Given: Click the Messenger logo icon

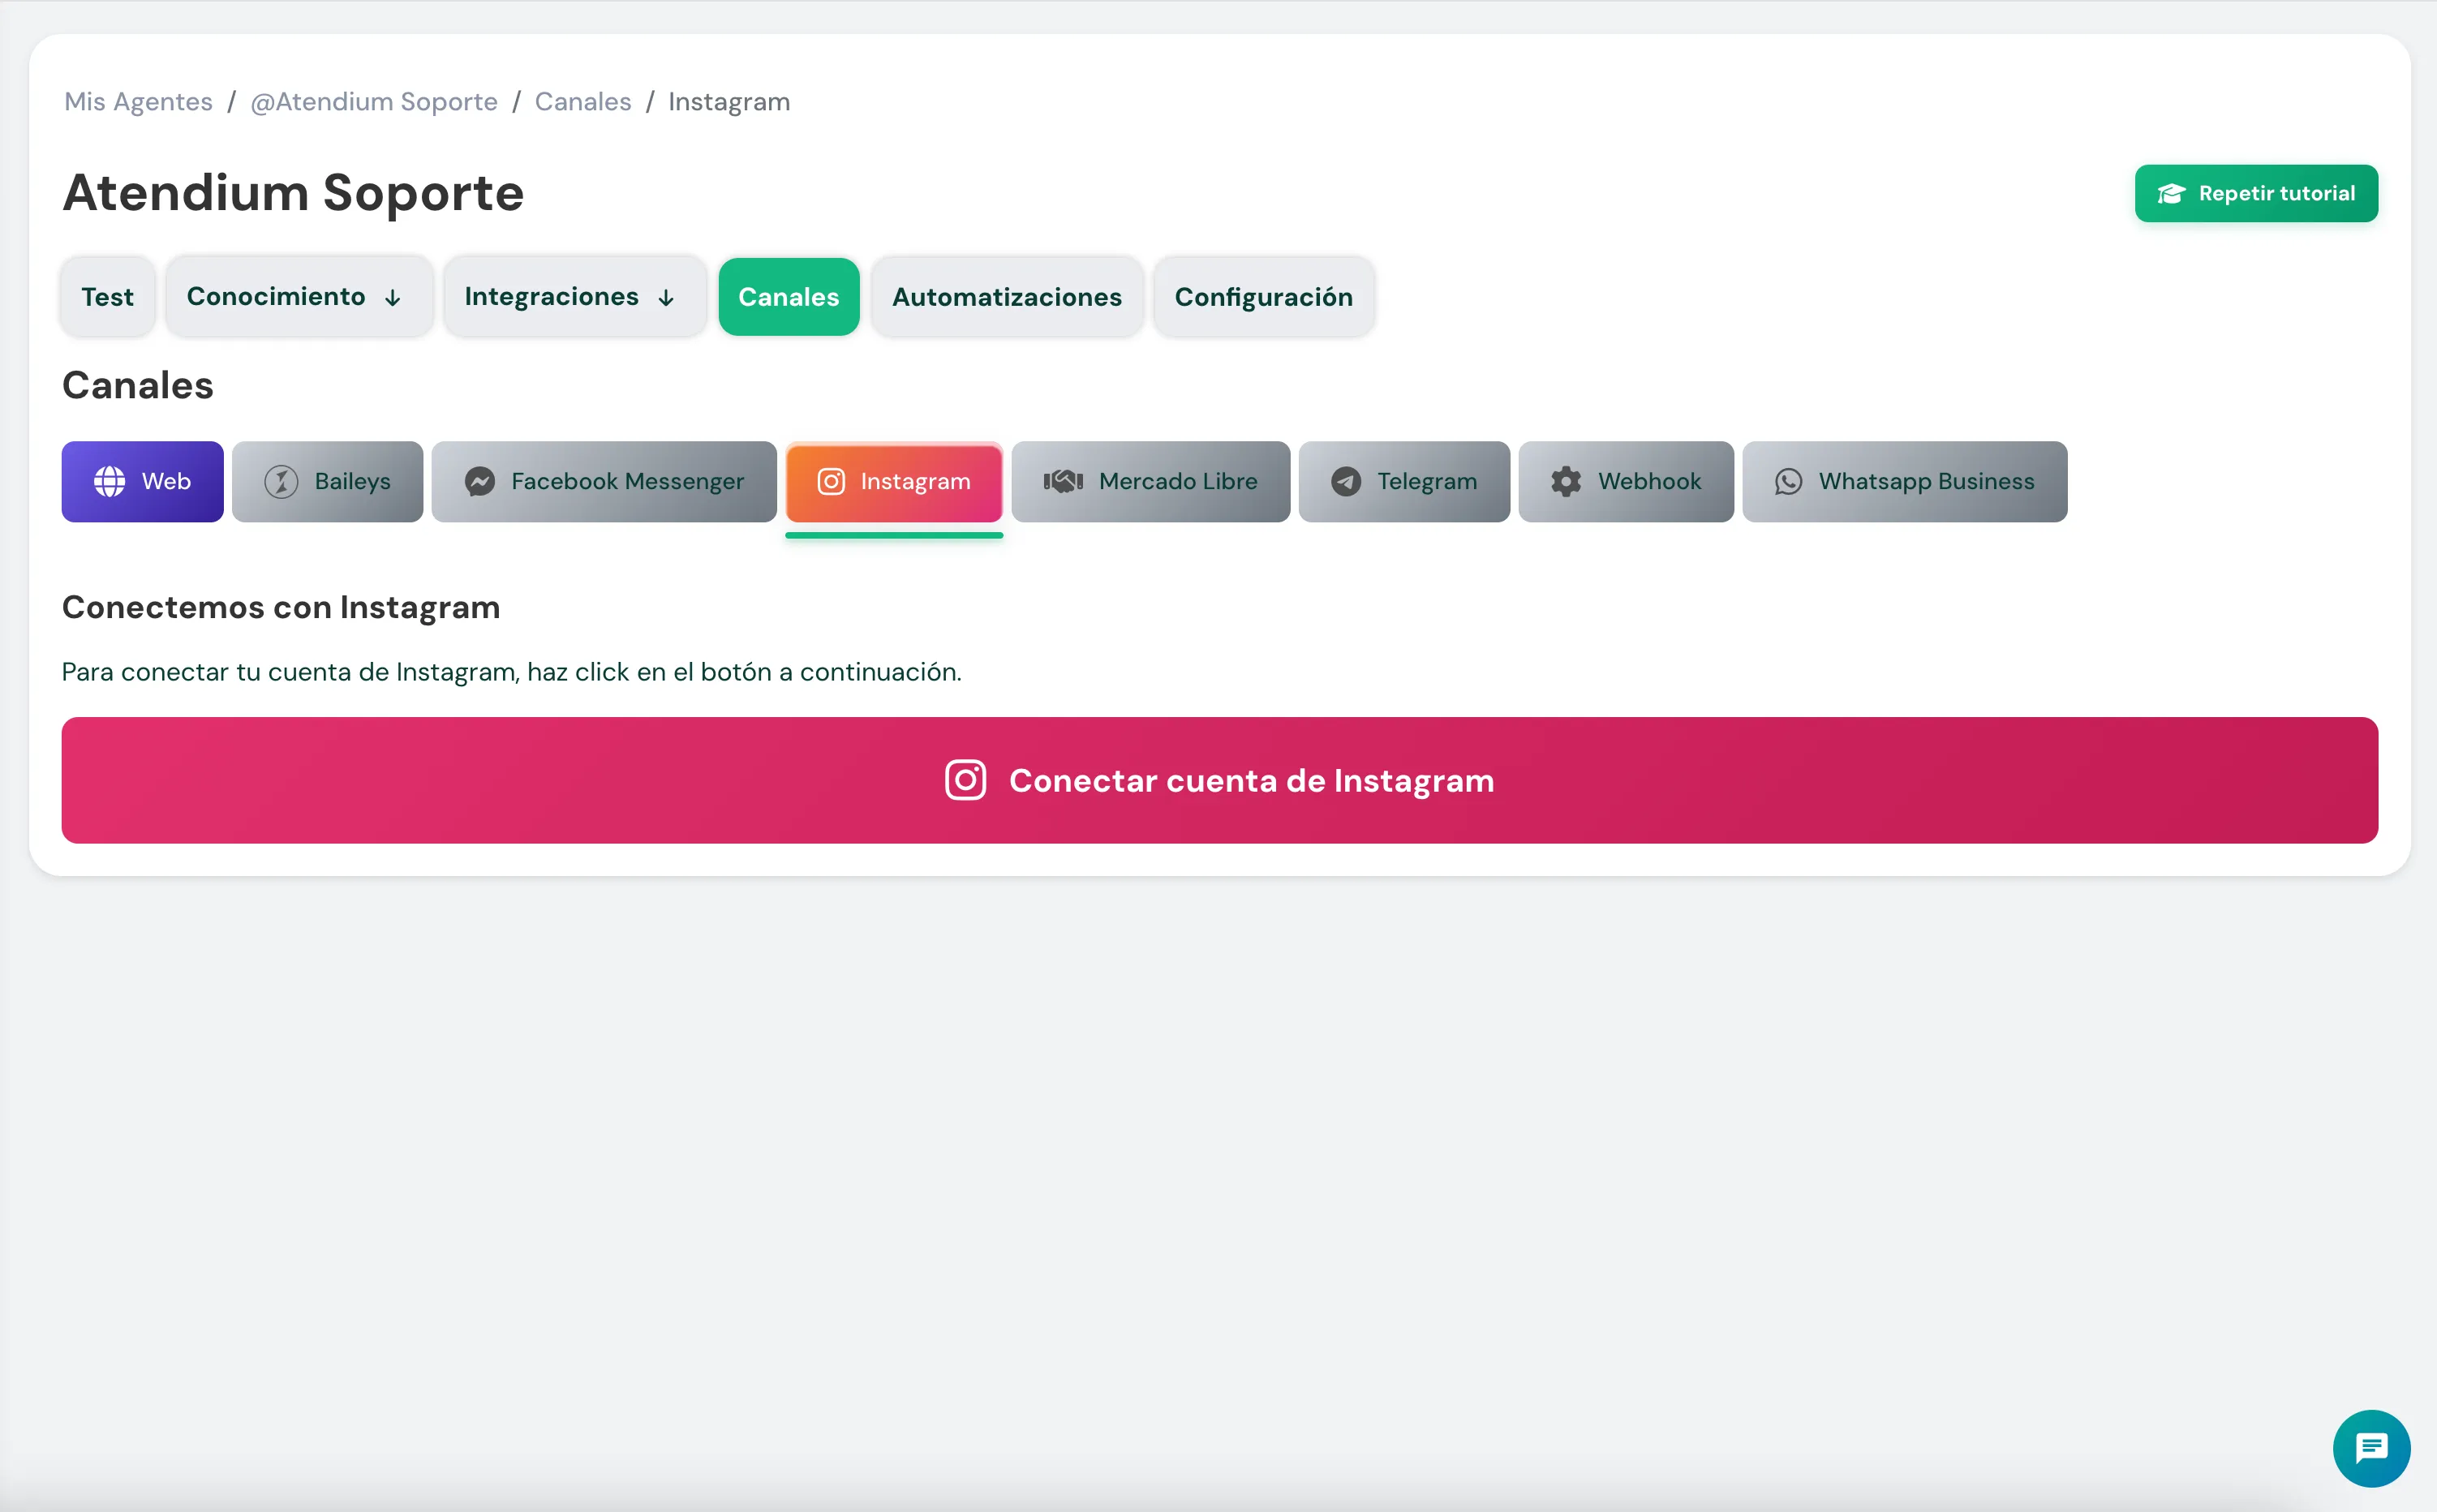Looking at the screenshot, I should point(480,481).
